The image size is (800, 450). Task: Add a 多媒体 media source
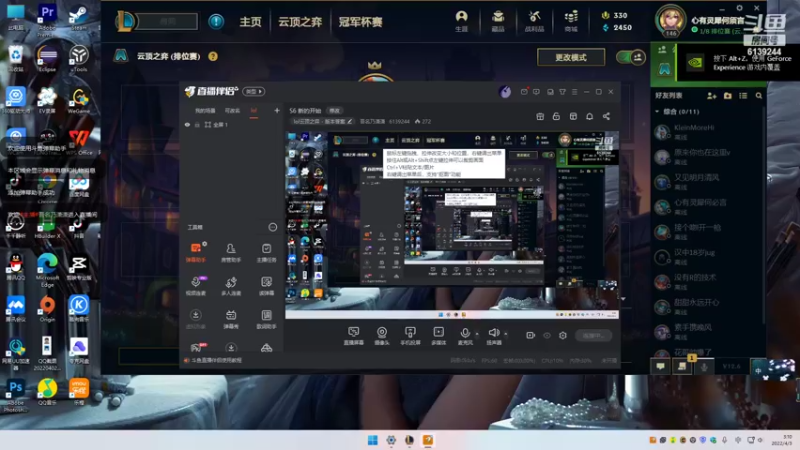click(x=438, y=336)
